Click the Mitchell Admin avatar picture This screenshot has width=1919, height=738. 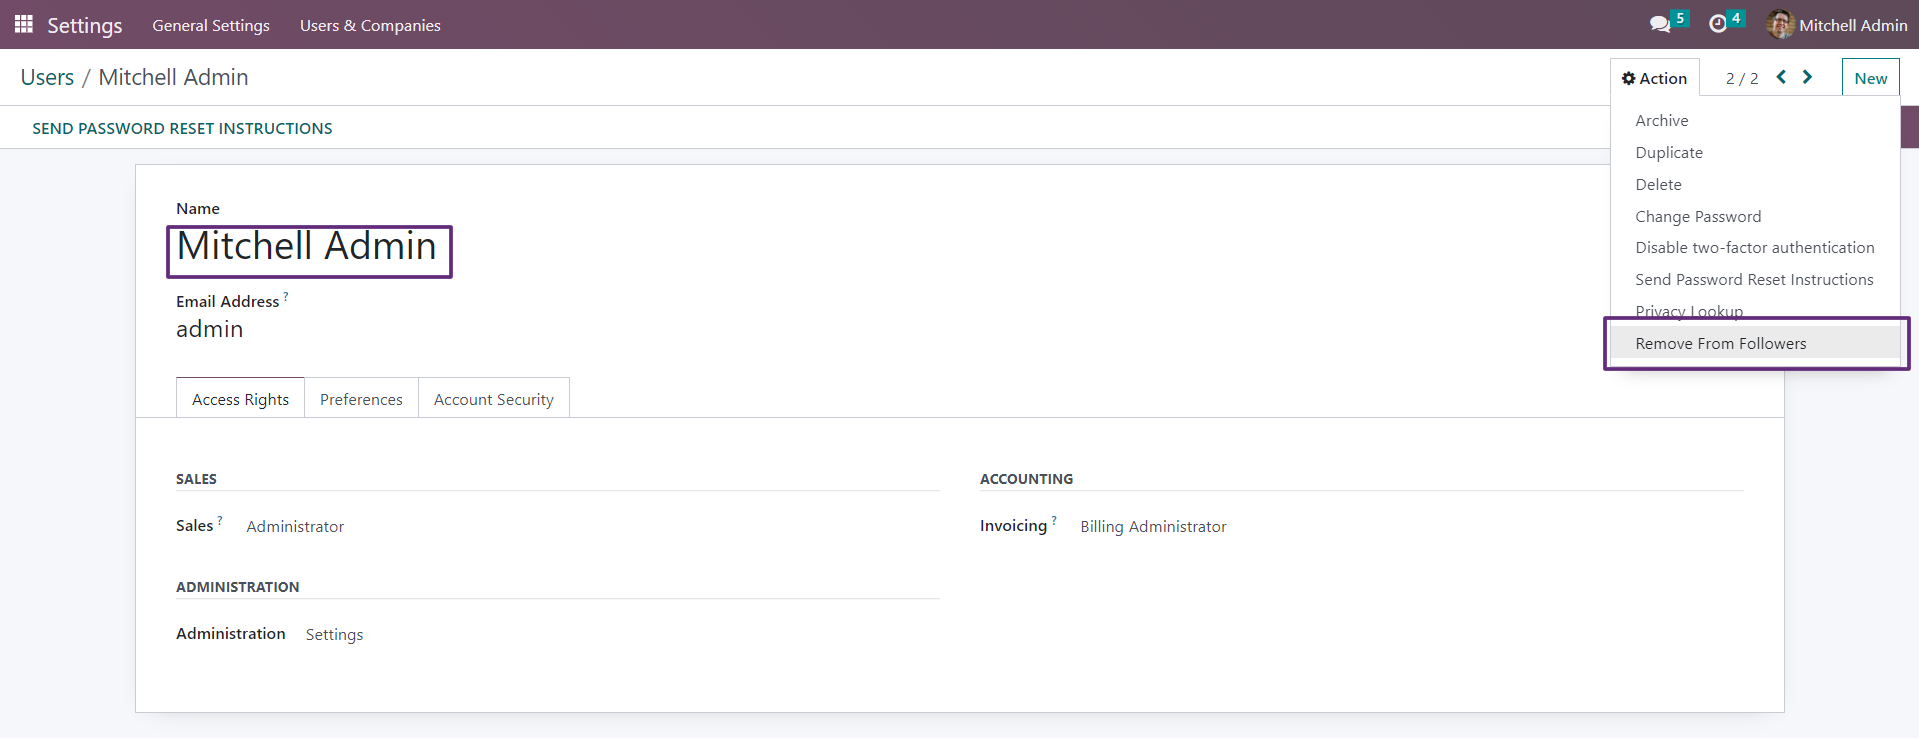[1780, 25]
